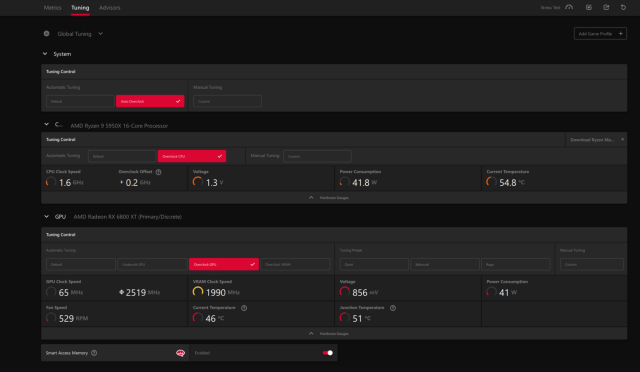Click the CPU Current Temperature gauge icon
The height and width of the screenshot is (372, 640).
click(492, 182)
